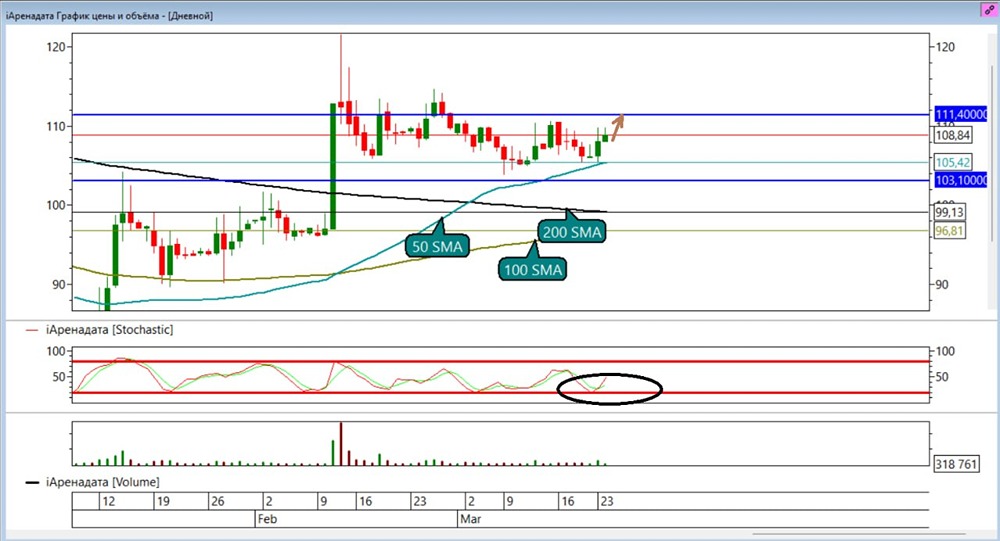
Task: Click the date 12 on time axis
Action: click(108, 501)
